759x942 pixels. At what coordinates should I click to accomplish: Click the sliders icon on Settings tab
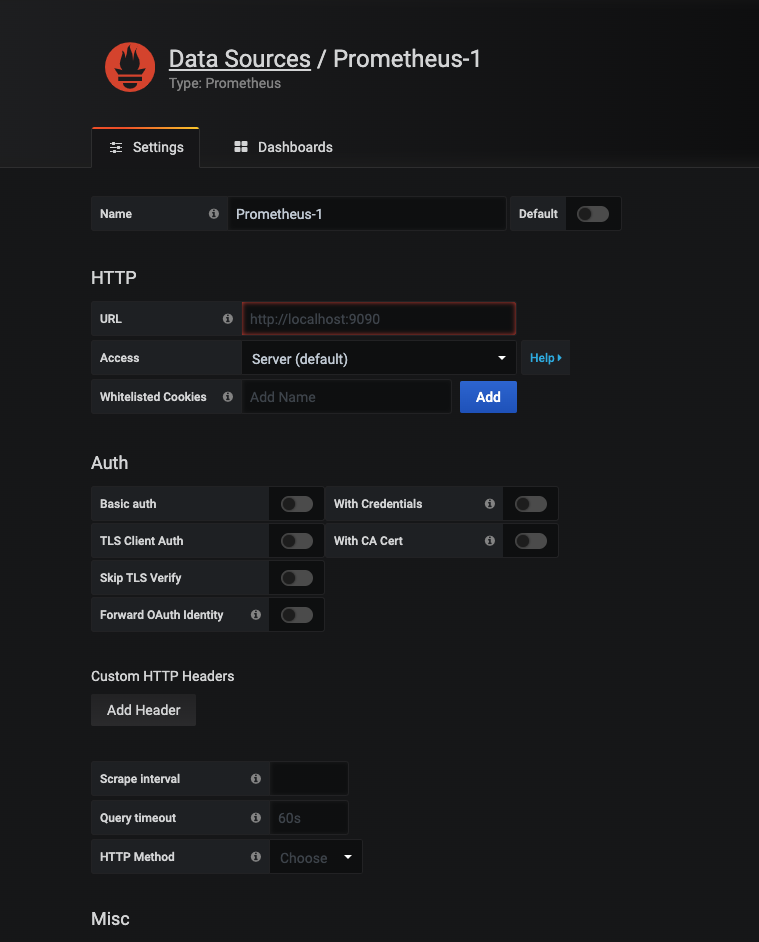coord(116,147)
